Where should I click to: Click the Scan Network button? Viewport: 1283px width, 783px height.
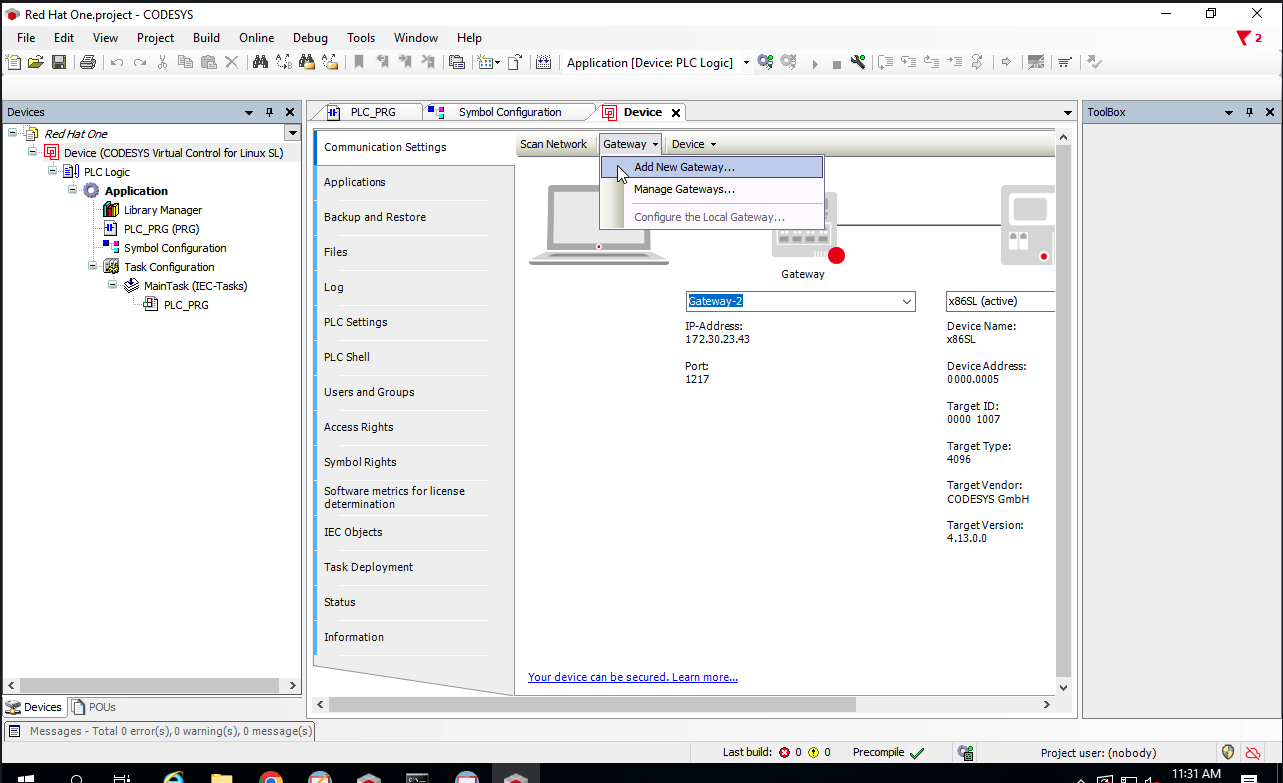[x=553, y=144]
